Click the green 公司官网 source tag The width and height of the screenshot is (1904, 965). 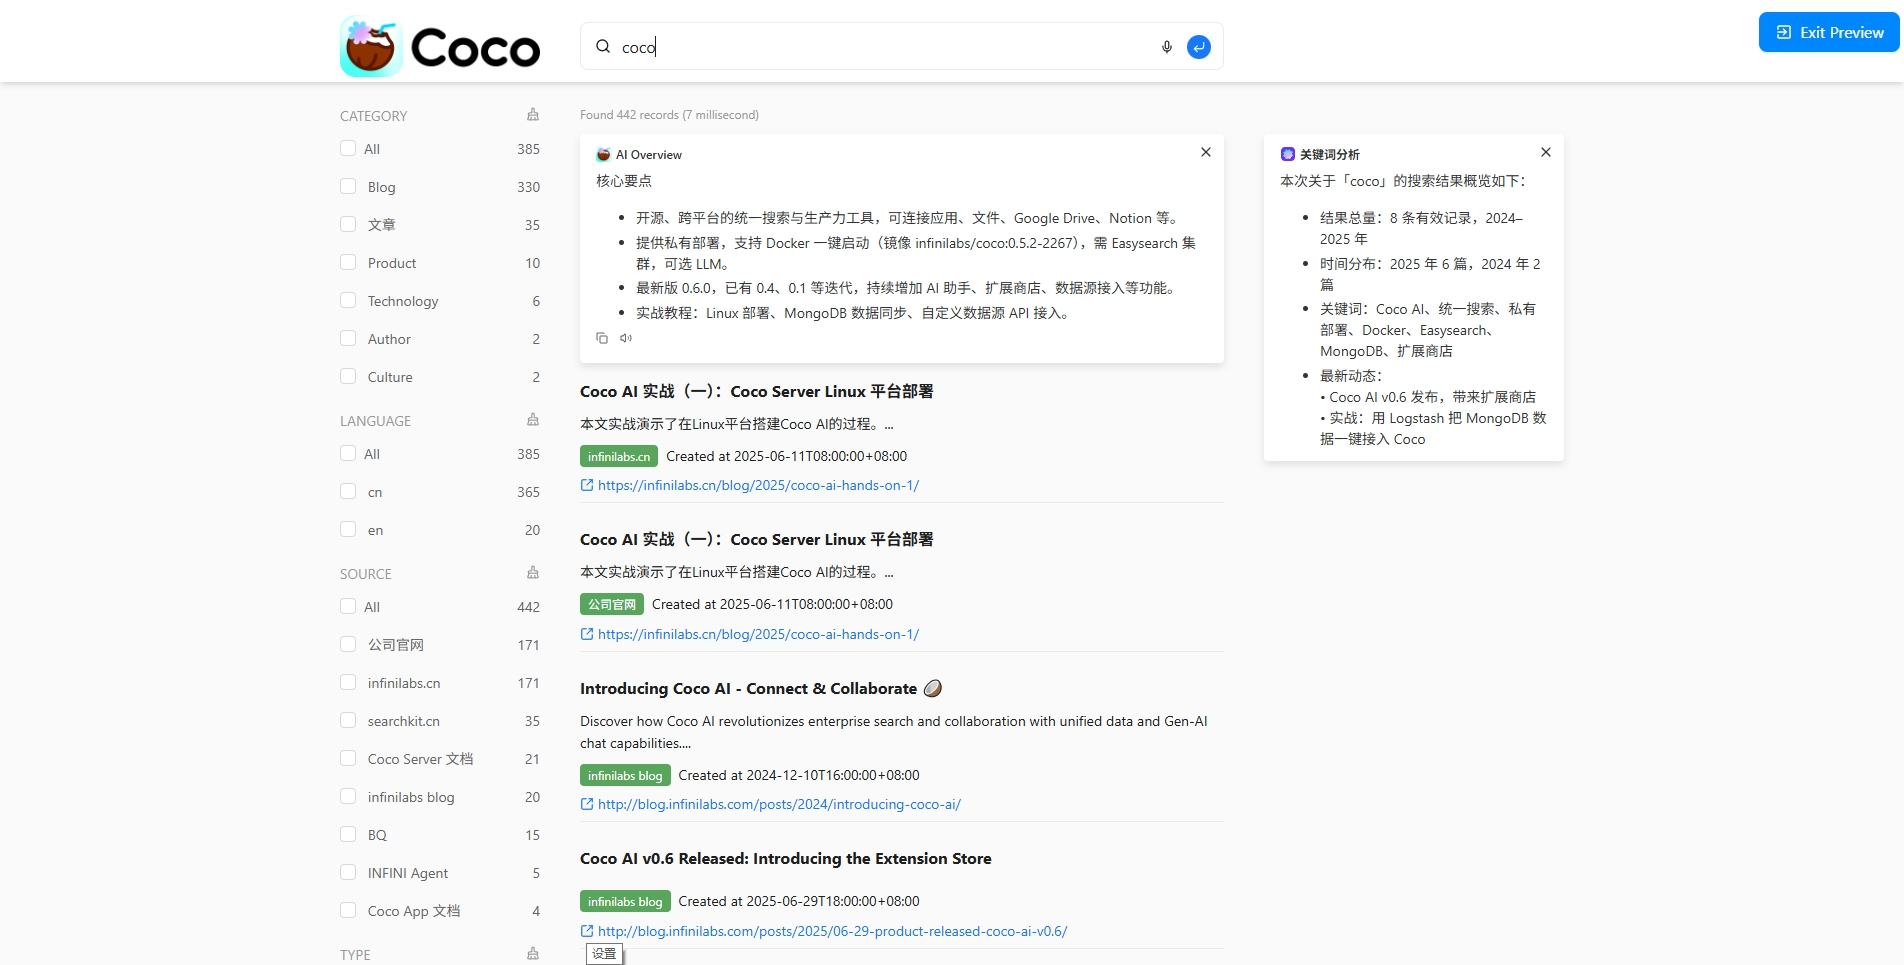click(x=612, y=604)
